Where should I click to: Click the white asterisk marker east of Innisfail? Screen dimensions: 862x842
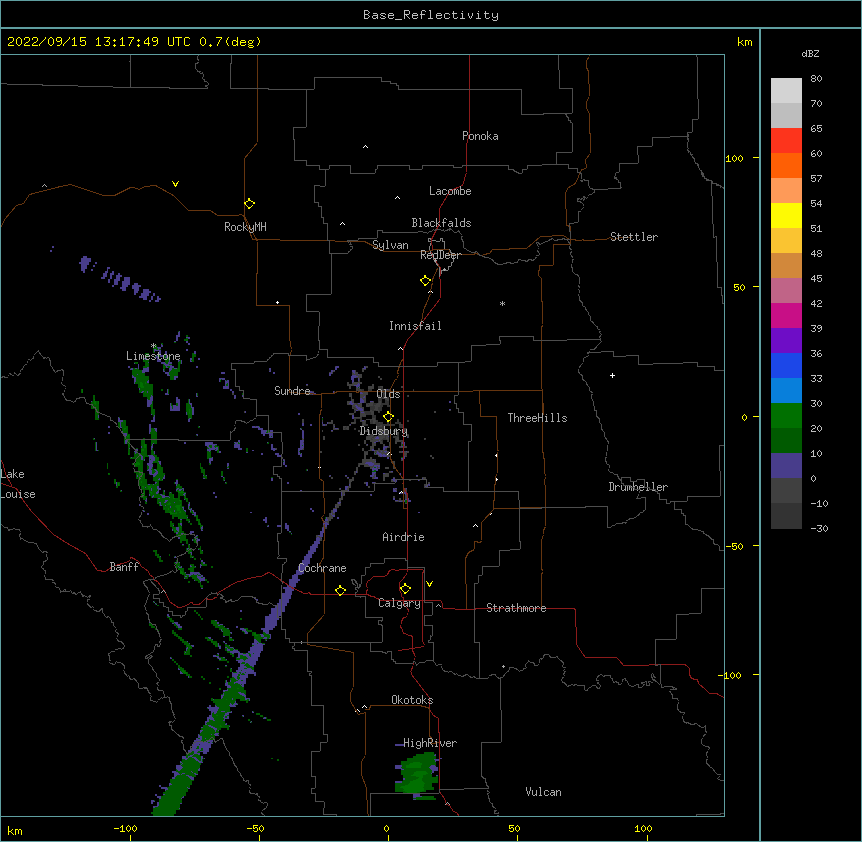pos(502,303)
